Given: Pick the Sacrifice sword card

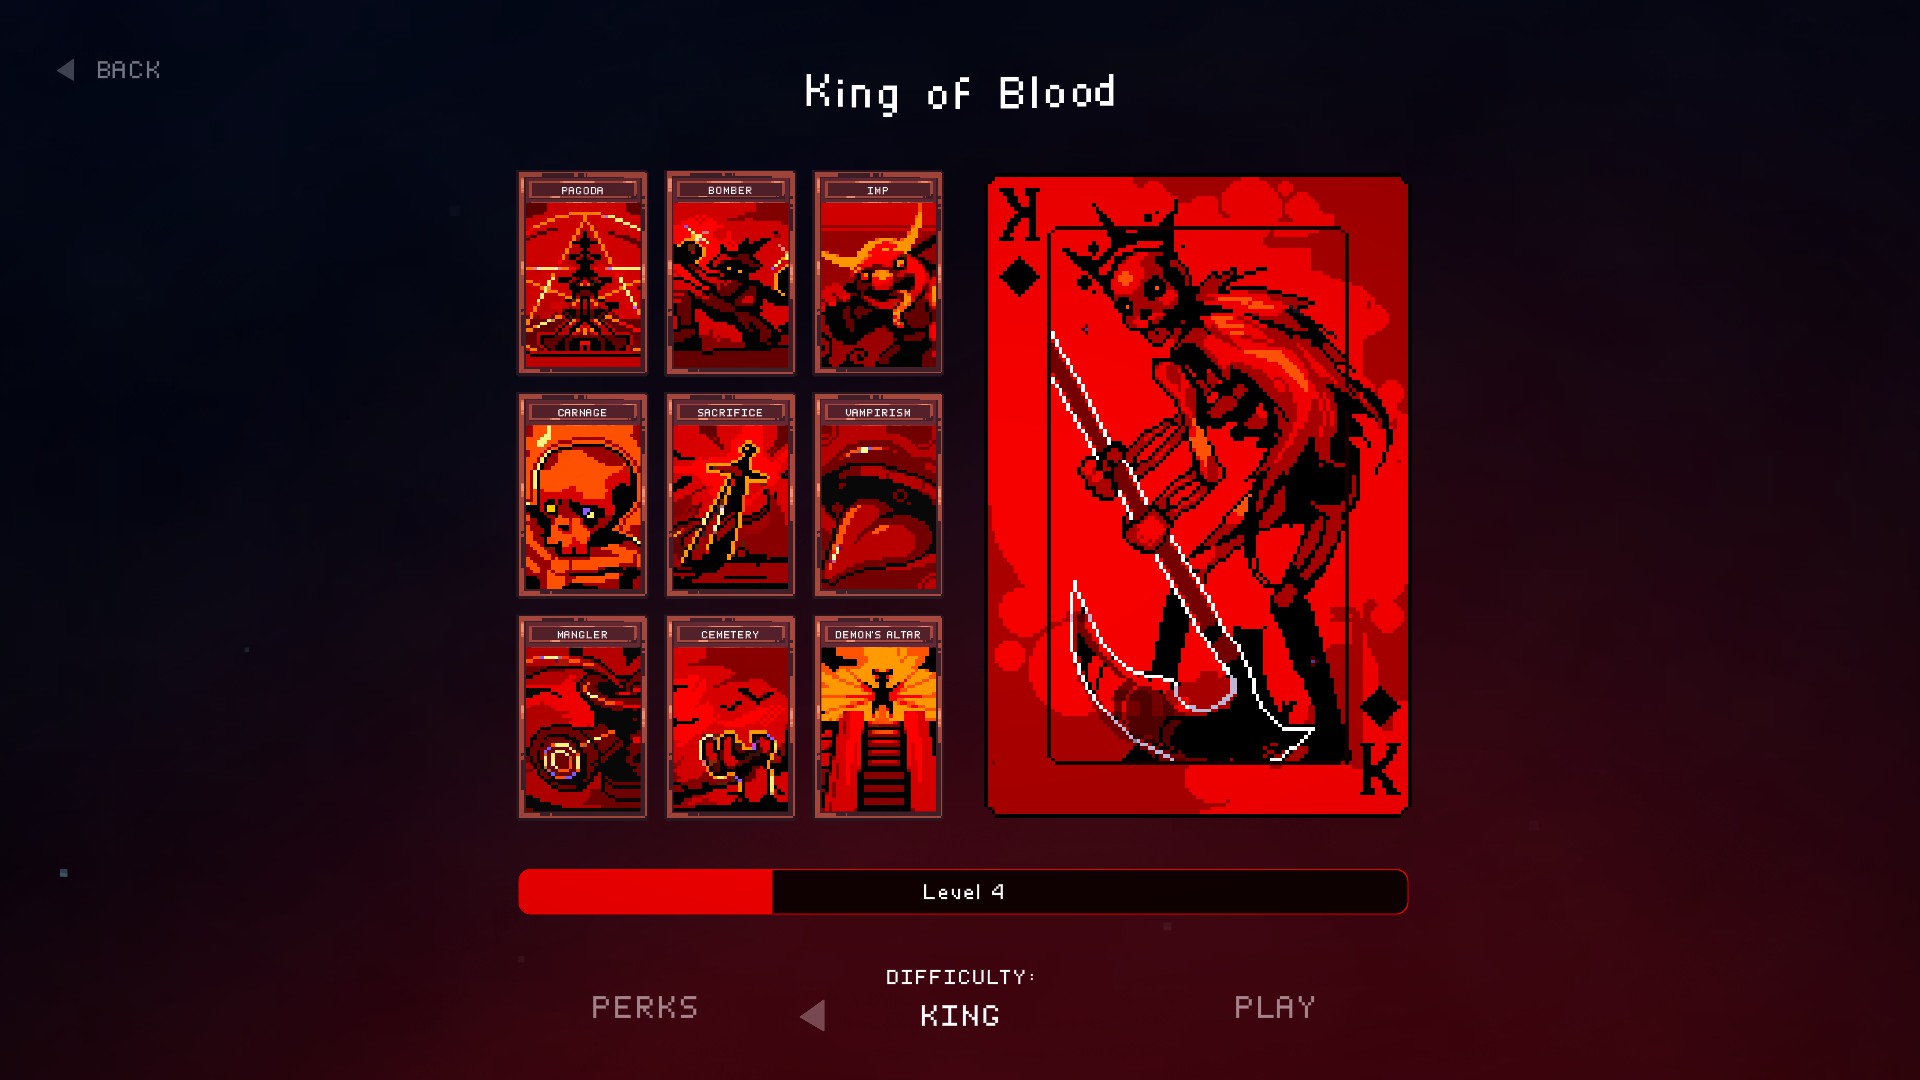Looking at the screenshot, I should (730, 495).
